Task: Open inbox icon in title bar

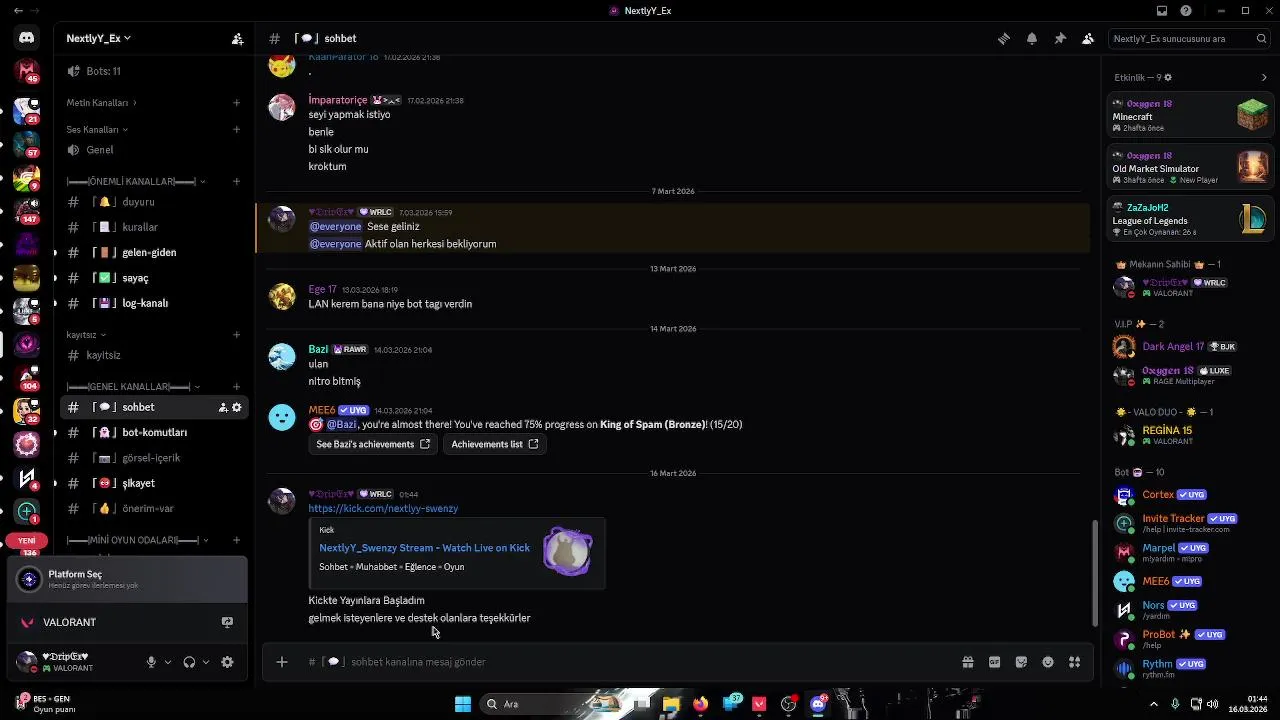Action: click(x=1161, y=11)
